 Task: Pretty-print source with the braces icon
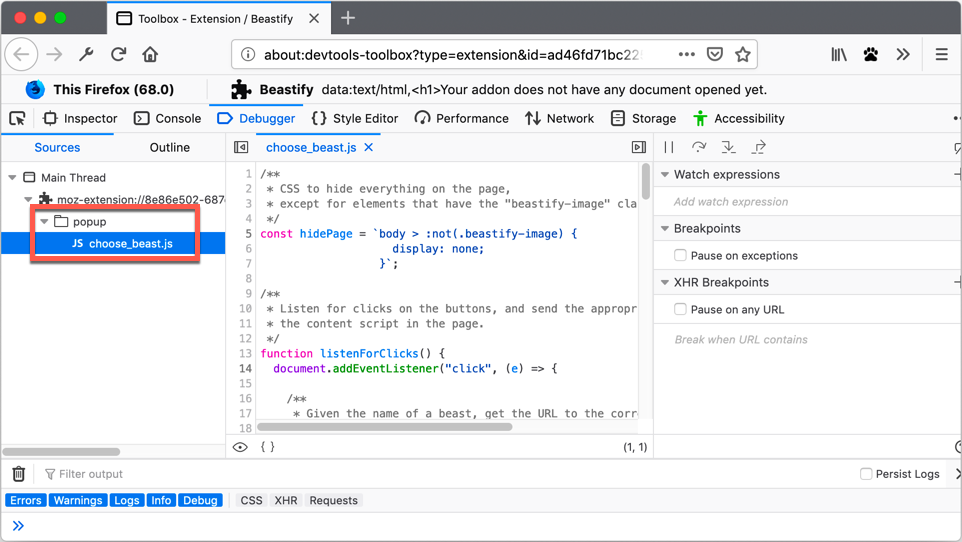267,447
